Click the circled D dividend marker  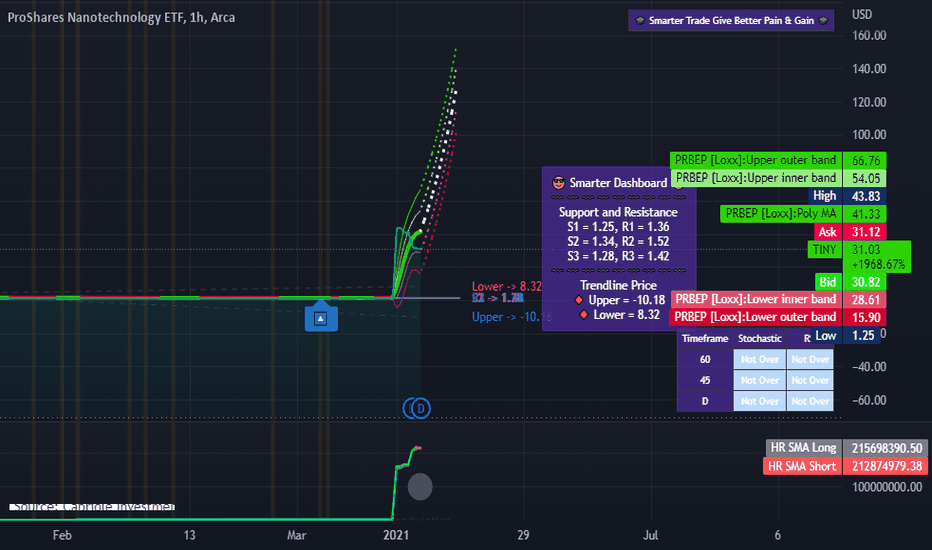pyautogui.click(x=421, y=408)
